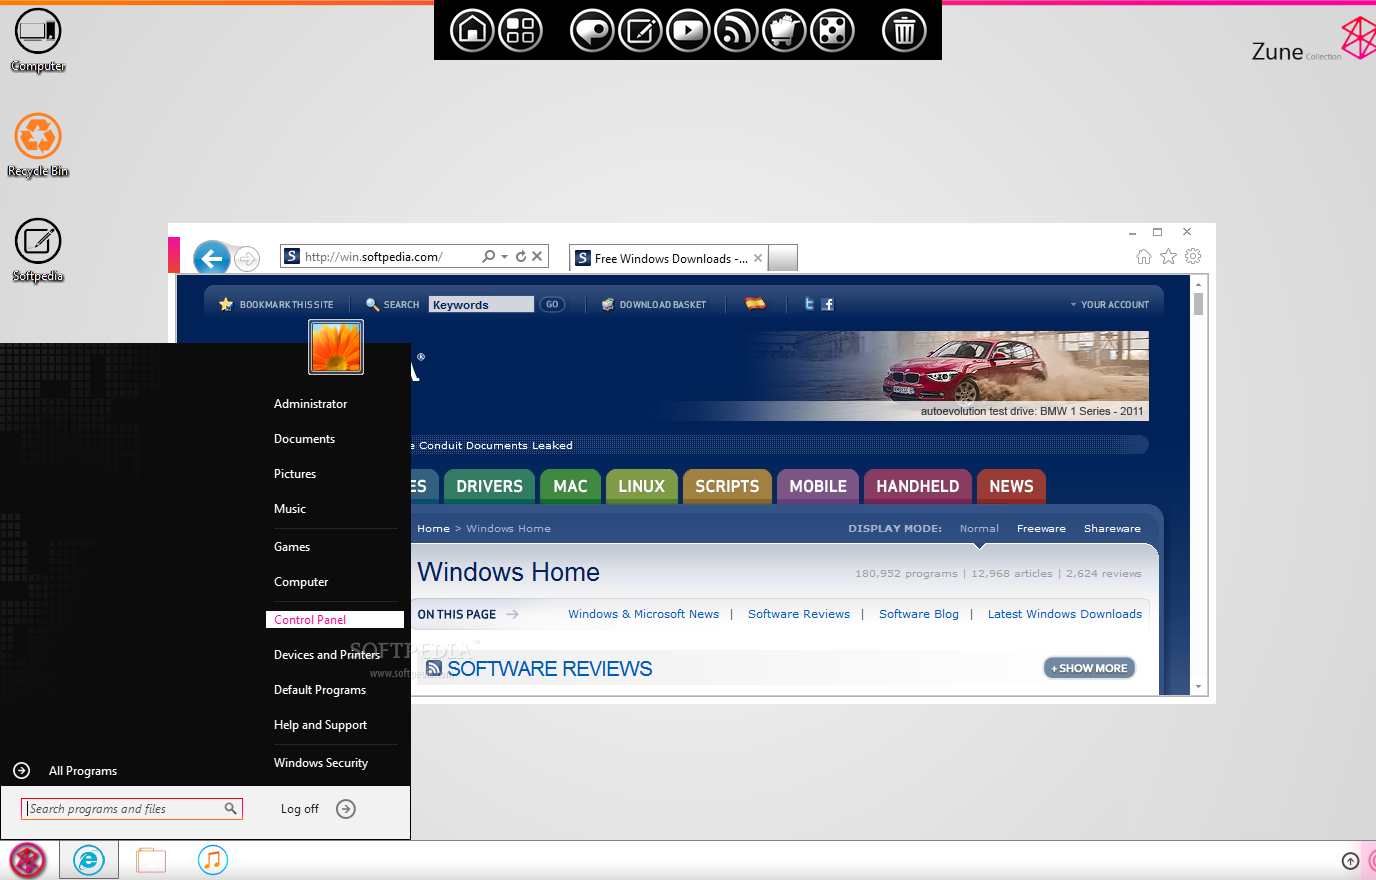Open the music player taskbar icon
Viewport: 1376px width, 880px height.
212,860
